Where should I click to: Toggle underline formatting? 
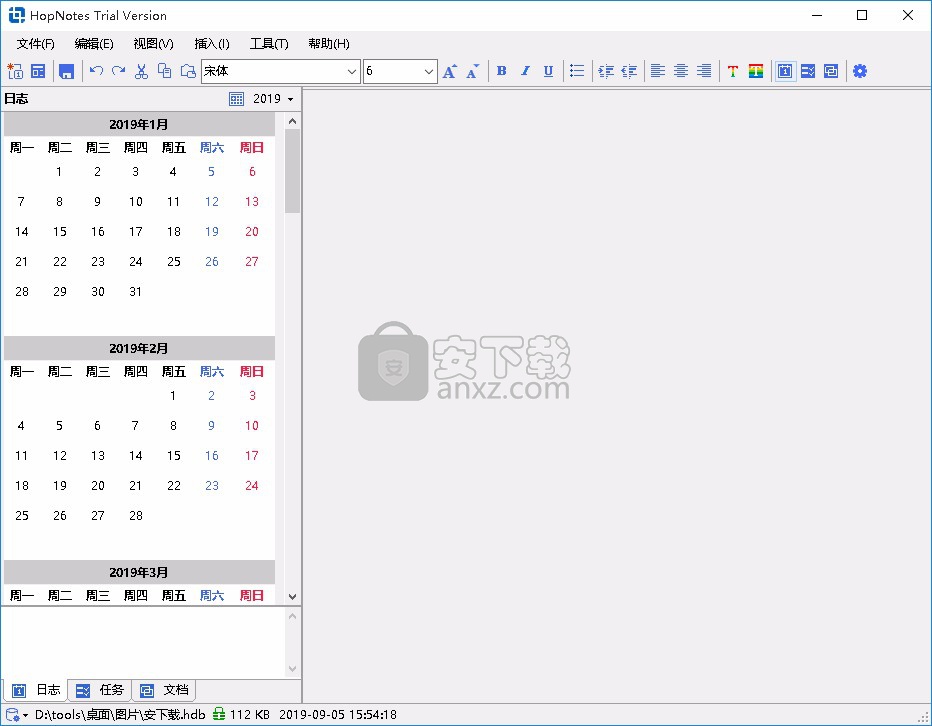(x=548, y=71)
